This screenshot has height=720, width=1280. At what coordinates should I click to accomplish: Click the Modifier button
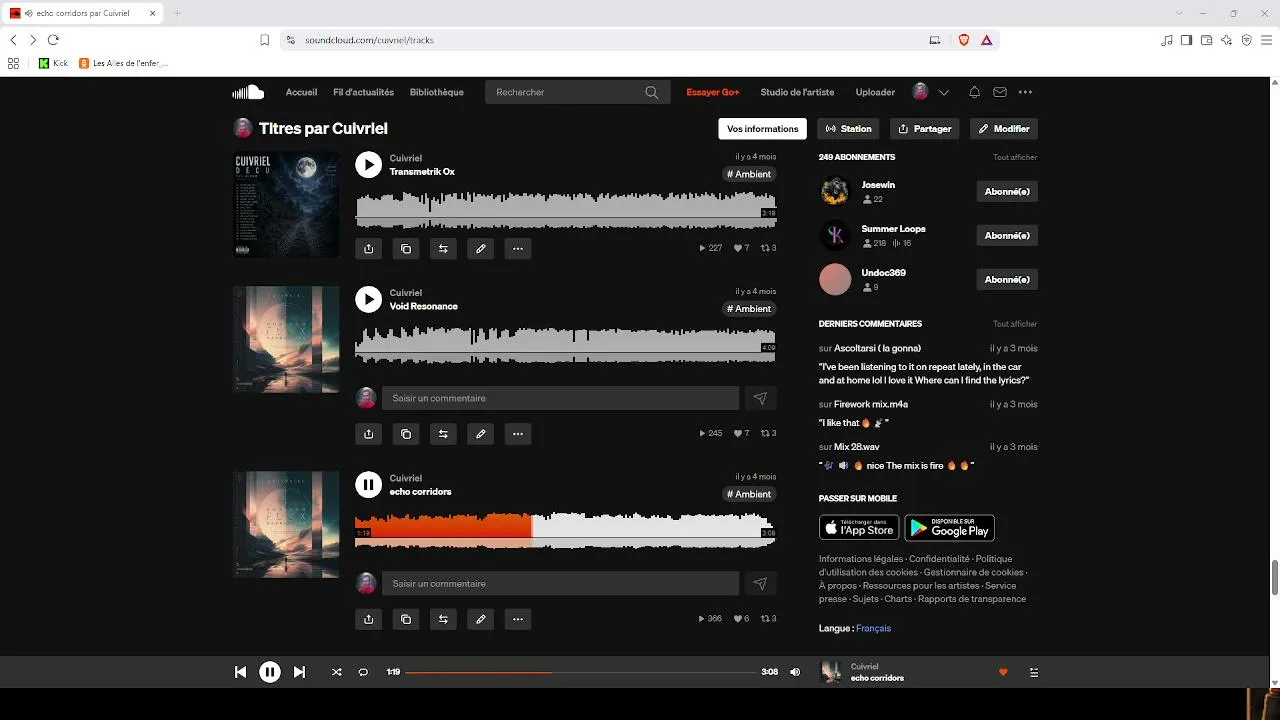click(1004, 129)
